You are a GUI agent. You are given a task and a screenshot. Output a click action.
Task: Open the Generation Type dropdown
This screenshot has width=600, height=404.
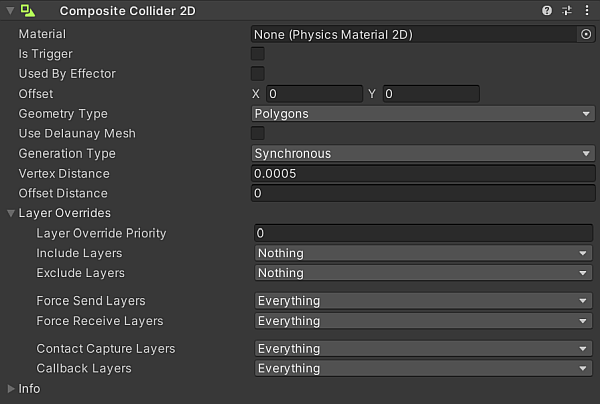point(422,154)
